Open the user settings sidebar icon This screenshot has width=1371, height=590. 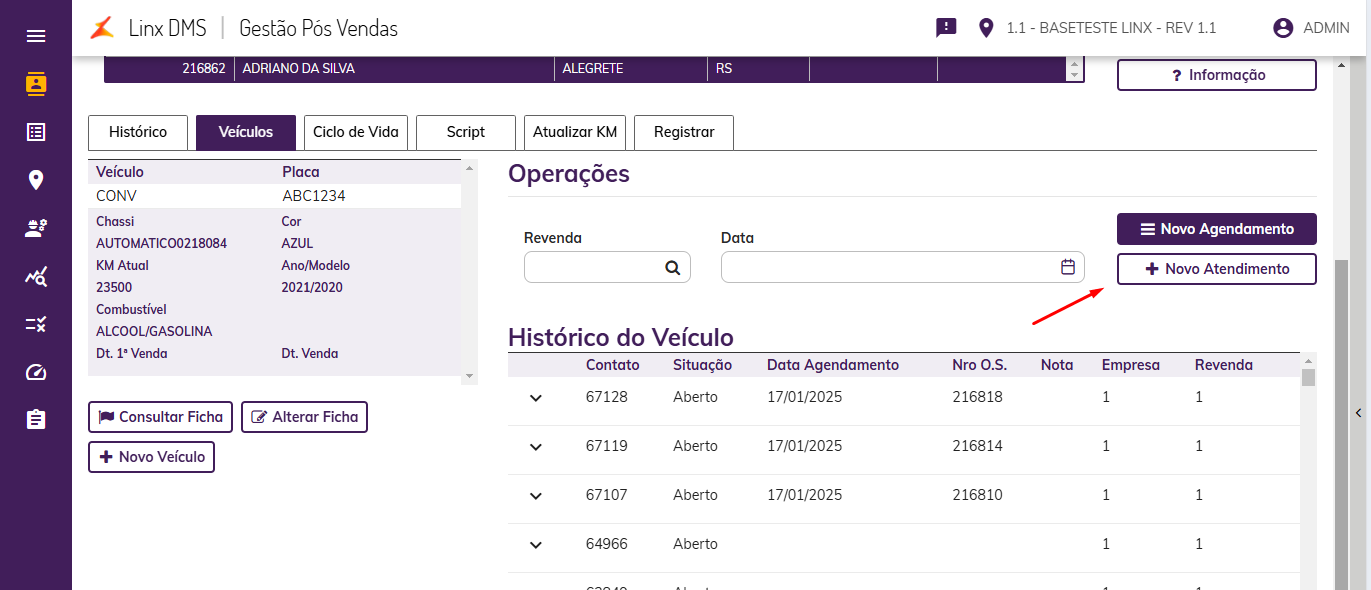pyautogui.click(x=36, y=228)
